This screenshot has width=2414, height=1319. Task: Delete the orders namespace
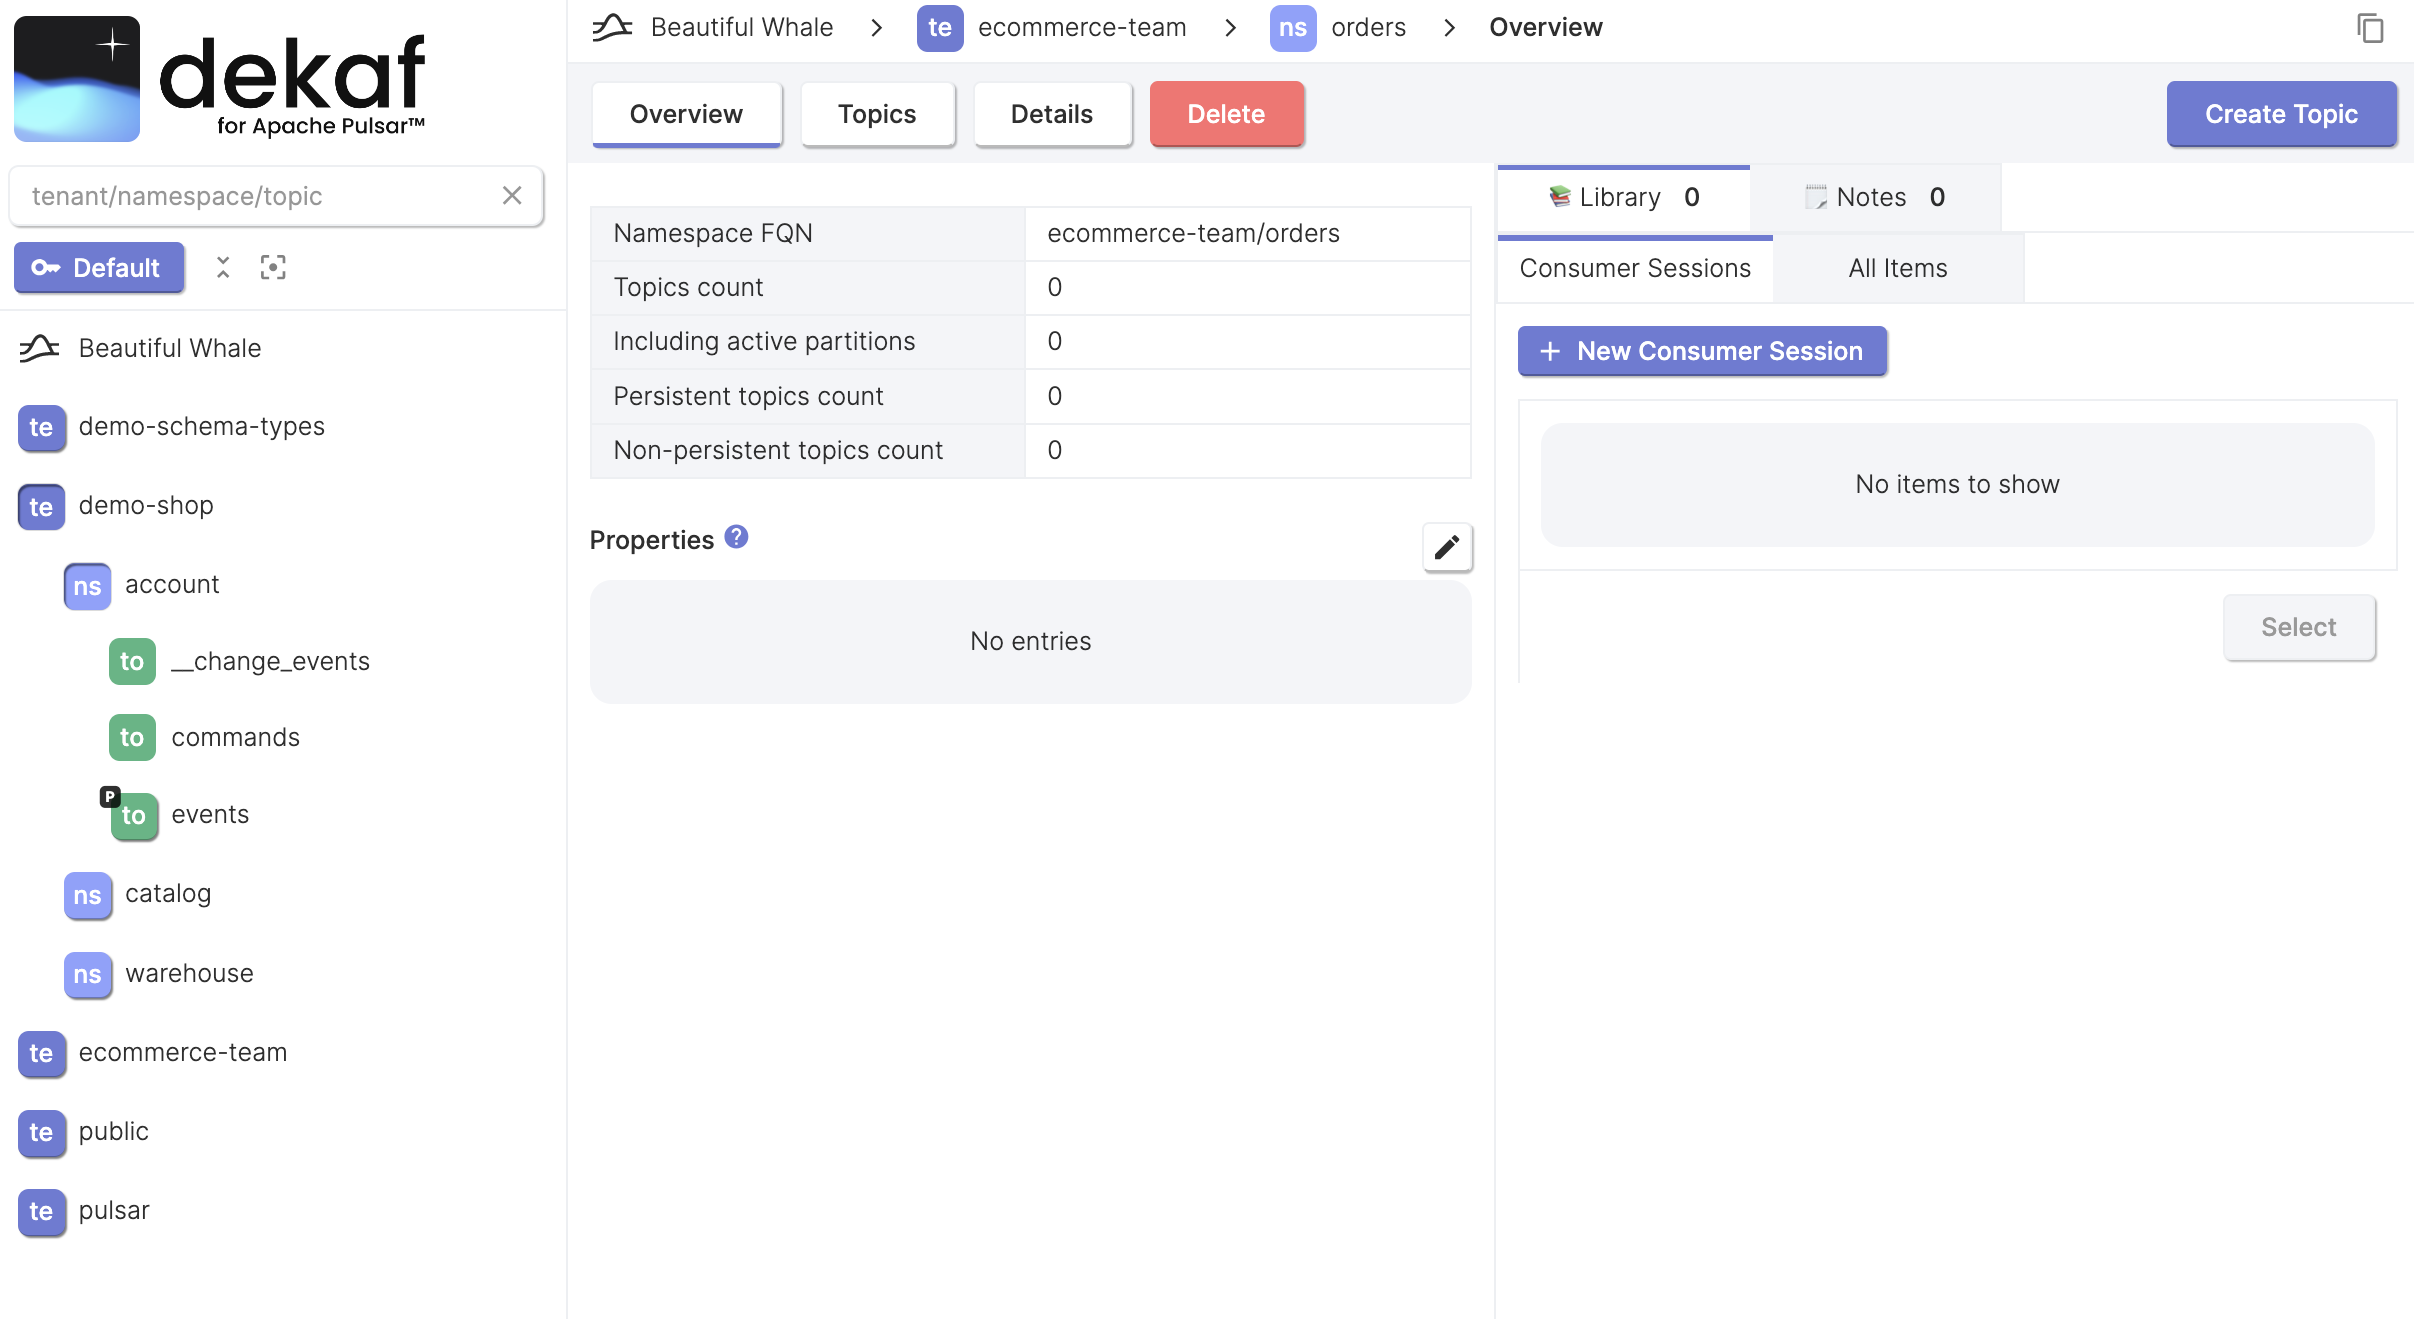coord(1226,114)
